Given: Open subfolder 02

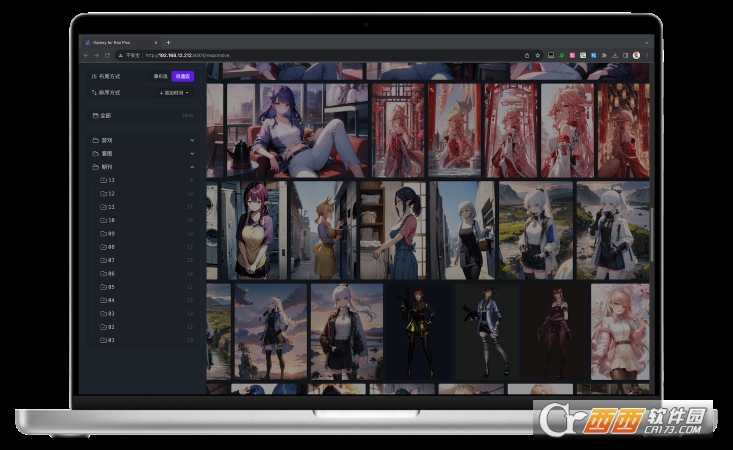Looking at the screenshot, I should tap(147, 327).
